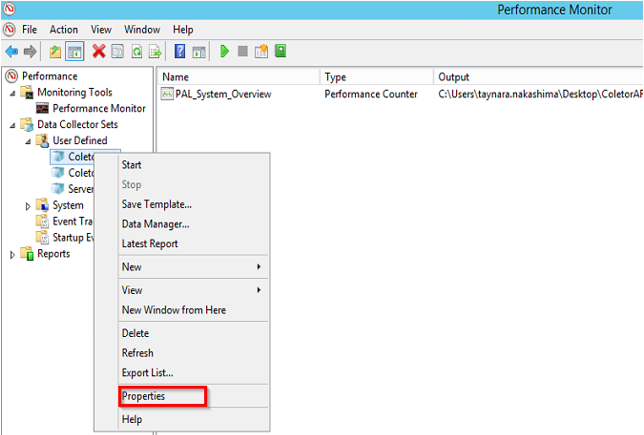Select the Performance root node
Viewport: 644px width, 435px height.
[x=50, y=76]
